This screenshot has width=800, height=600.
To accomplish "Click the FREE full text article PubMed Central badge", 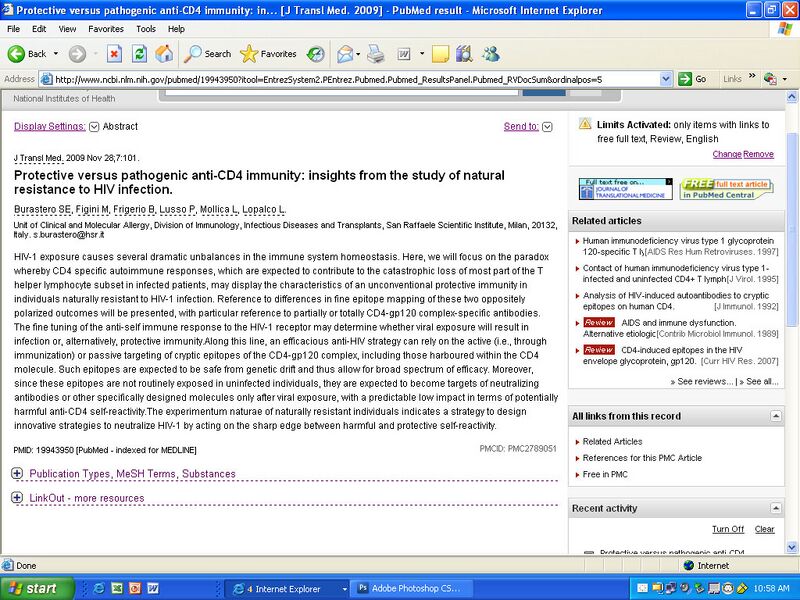I will coord(726,188).
